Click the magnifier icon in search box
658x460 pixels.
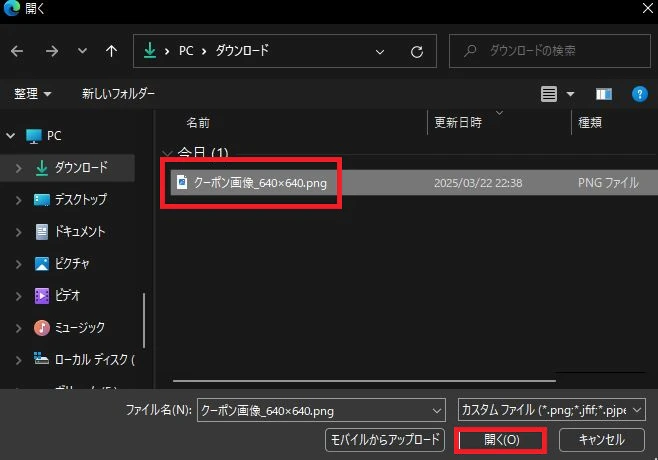click(x=470, y=51)
